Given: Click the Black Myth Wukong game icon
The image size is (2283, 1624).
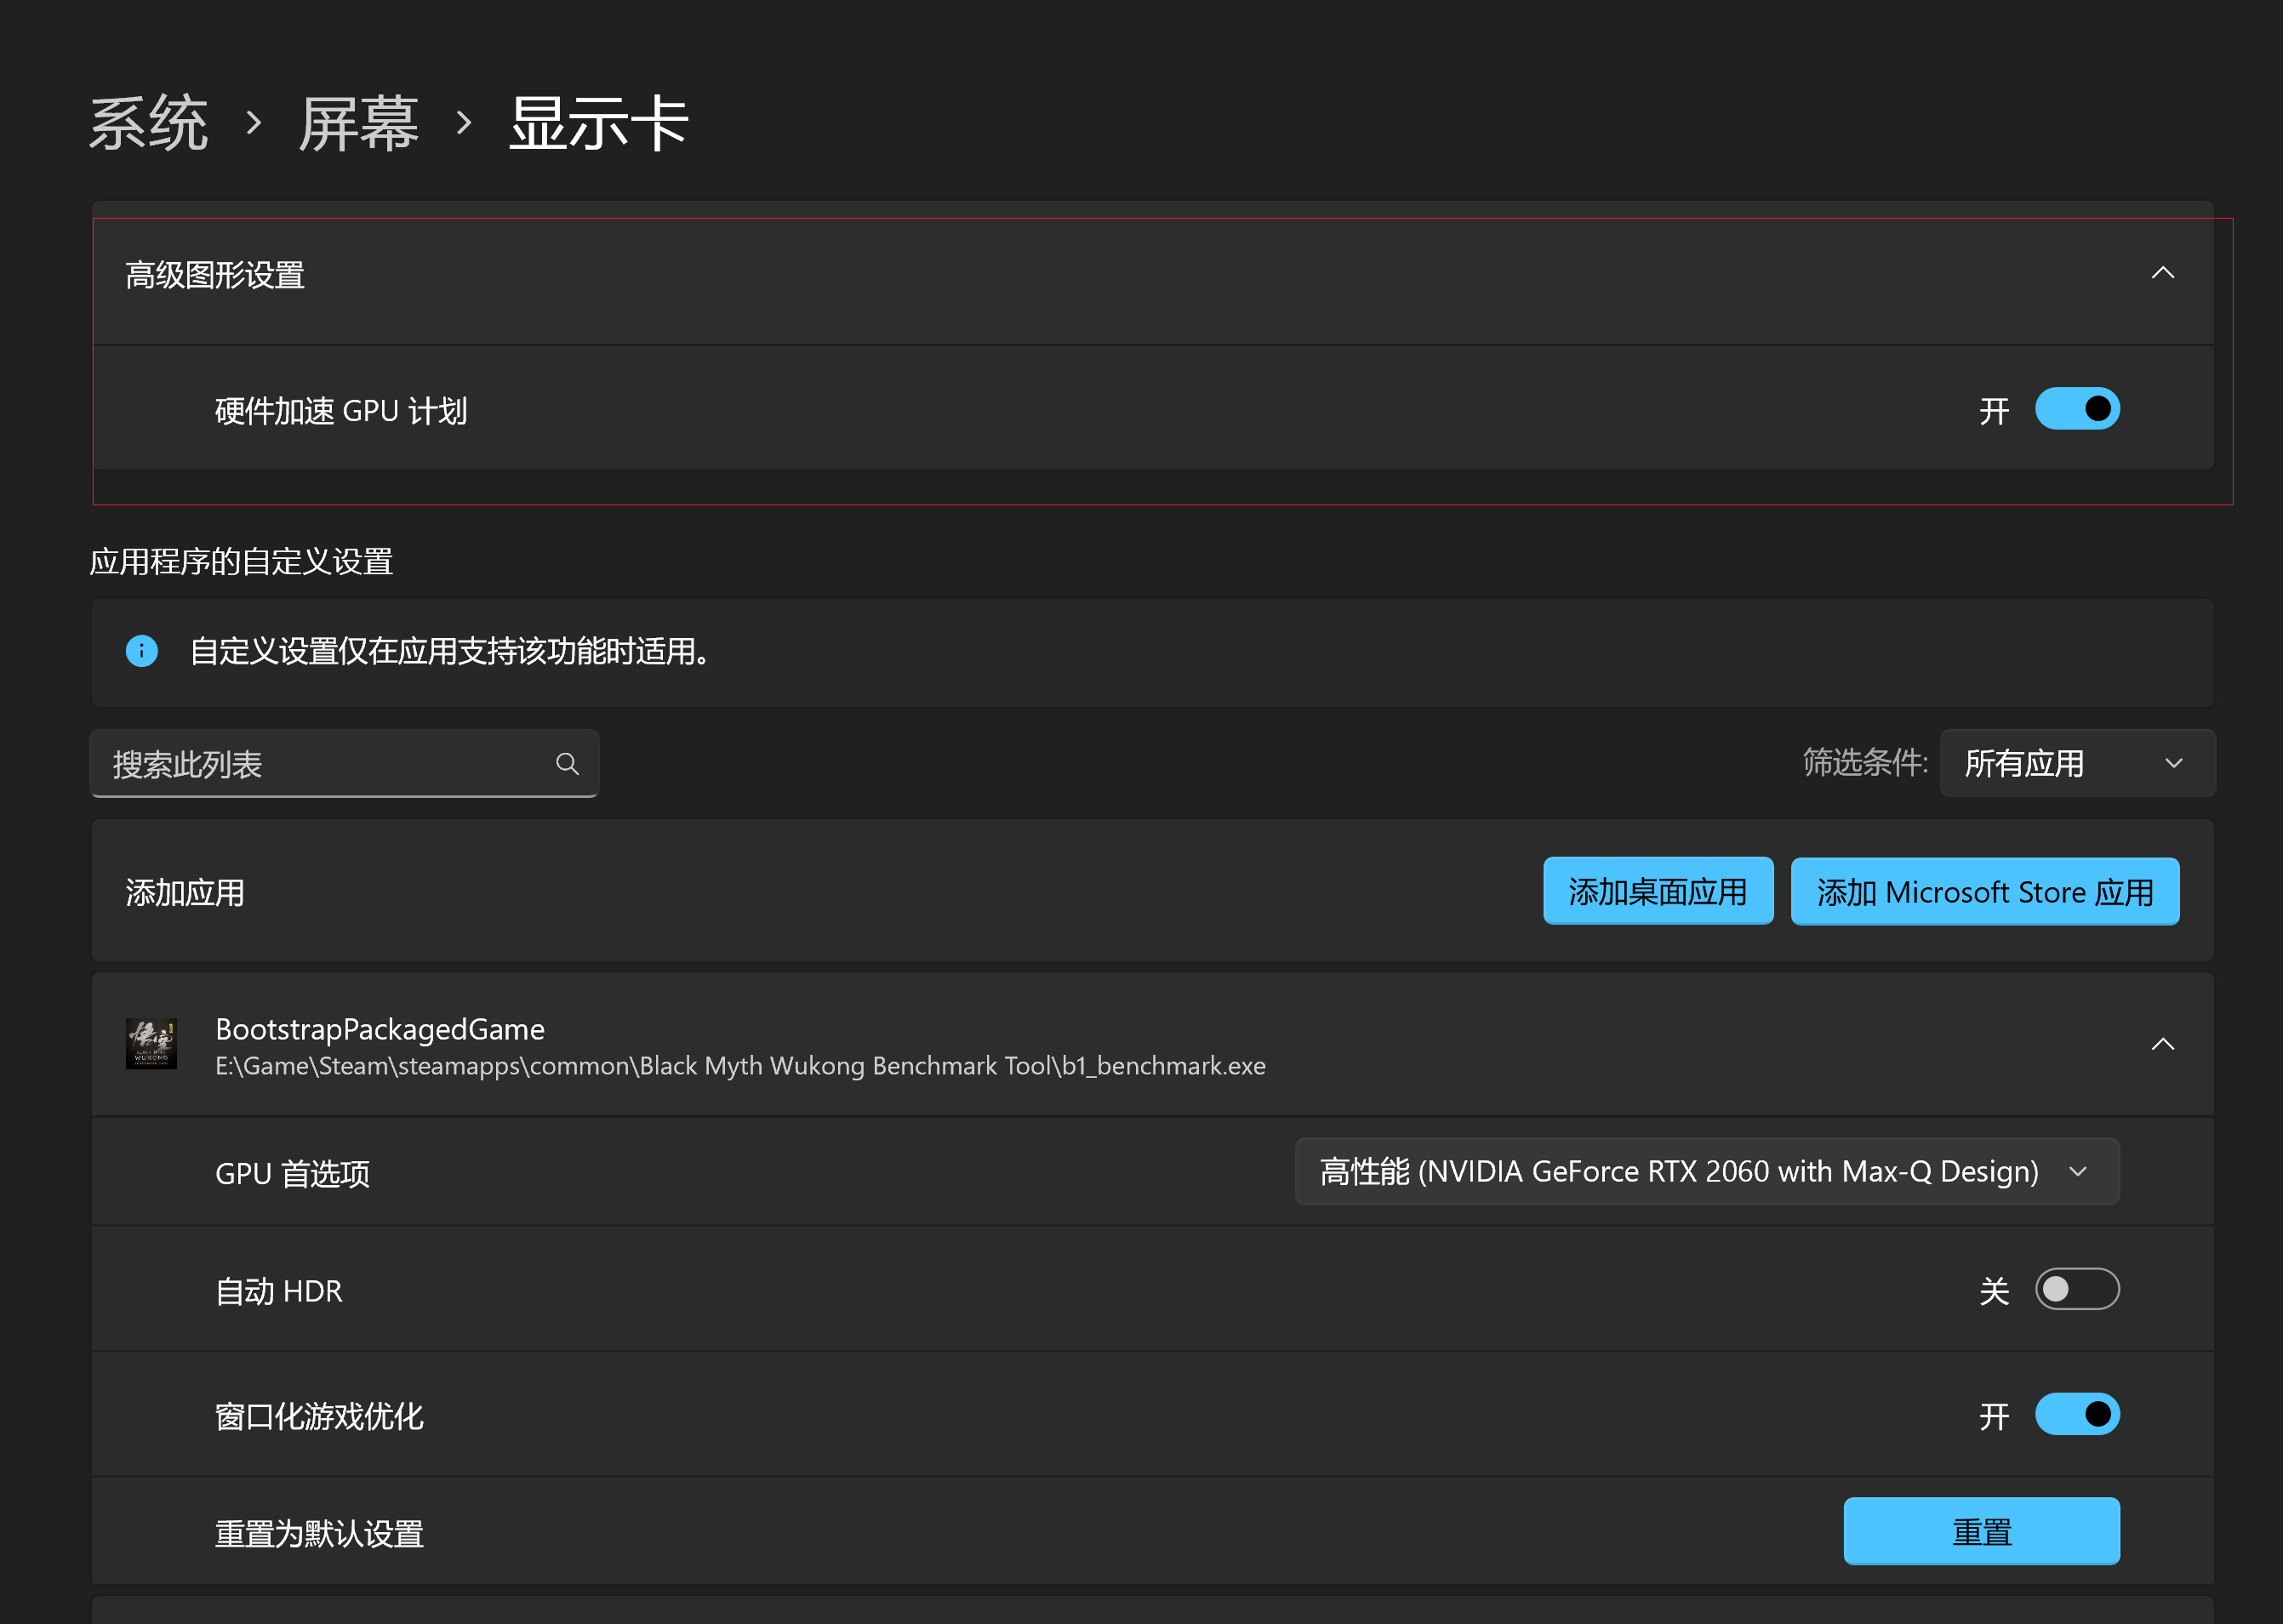Looking at the screenshot, I should (x=152, y=1044).
